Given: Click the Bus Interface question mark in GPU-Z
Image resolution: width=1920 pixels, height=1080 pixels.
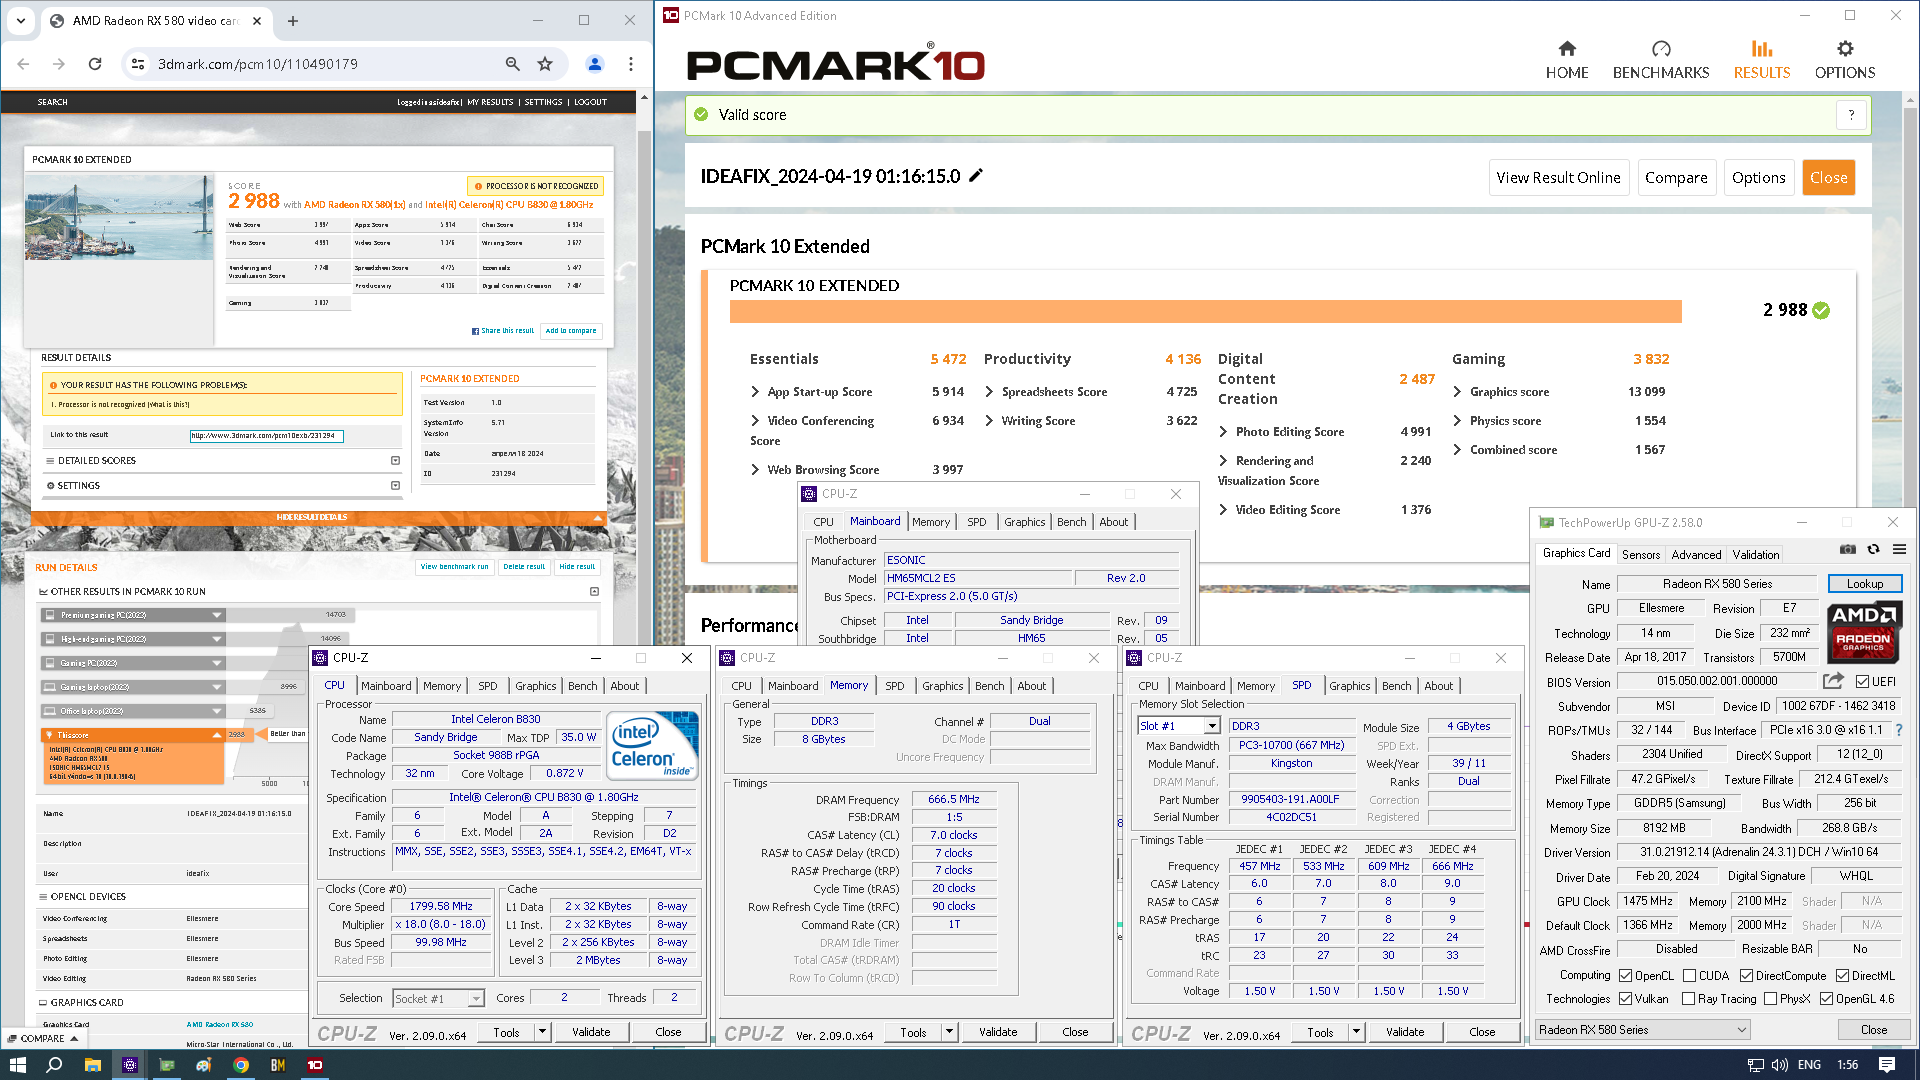Looking at the screenshot, I should coord(1899,730).
